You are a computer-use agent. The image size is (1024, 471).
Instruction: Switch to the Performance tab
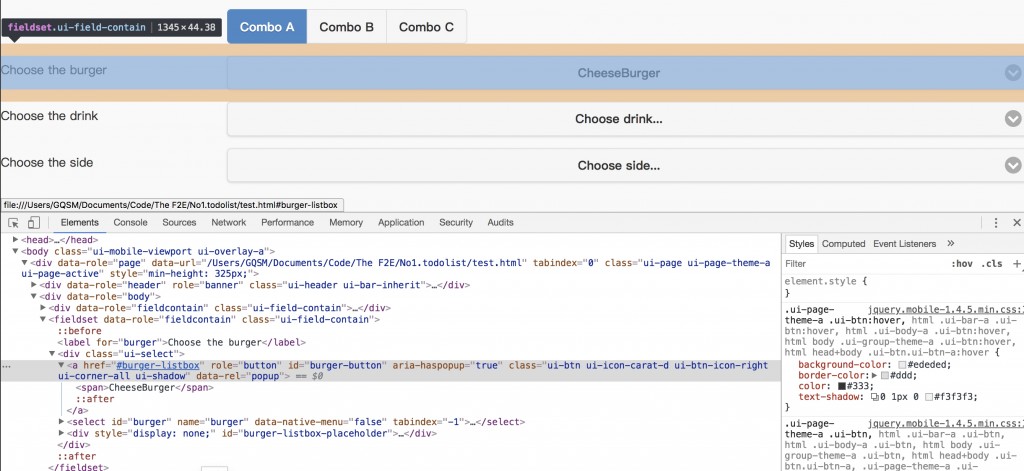[287, 222]
